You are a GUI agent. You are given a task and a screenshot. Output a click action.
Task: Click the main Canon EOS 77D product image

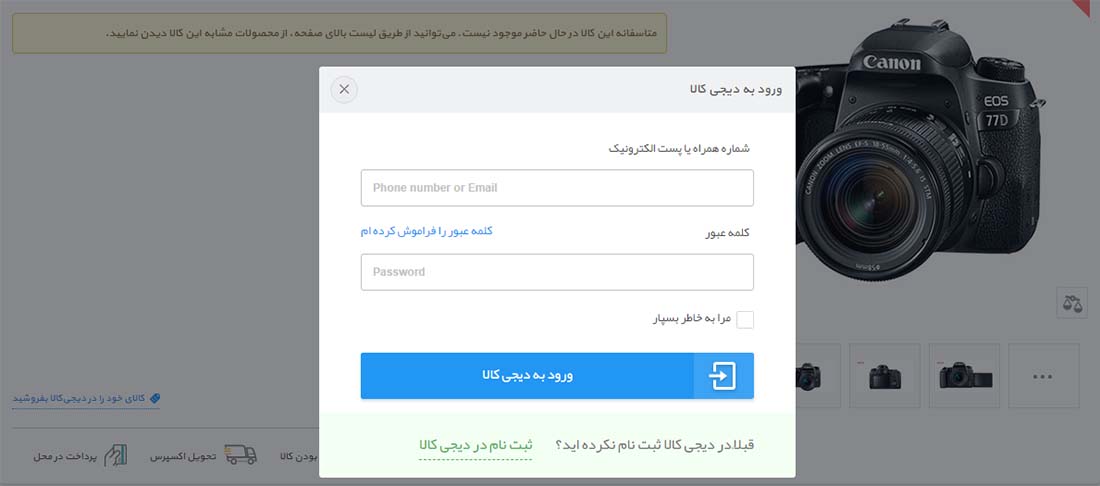920,151
